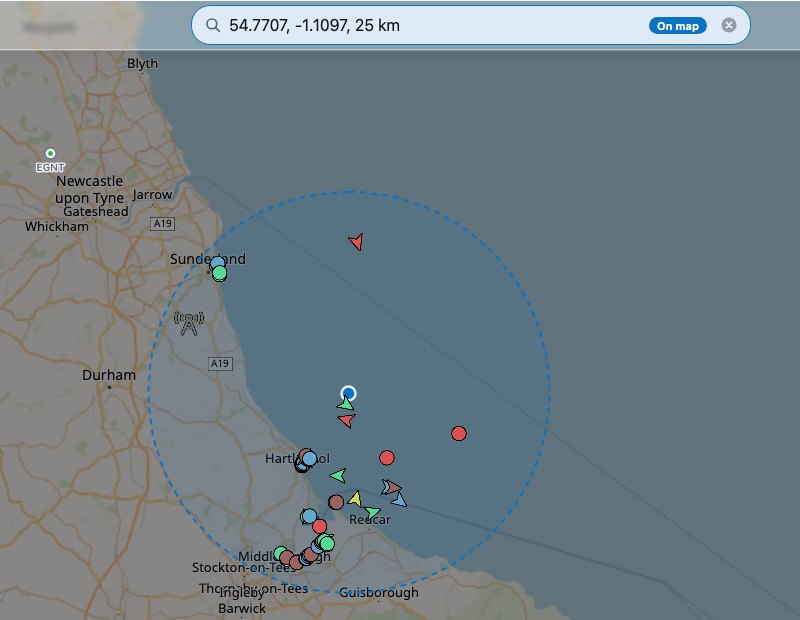Screen dimensions: 800x620
Task: Select the red circle vessel in Tees mouth
Action: pyautogui.click(x=319, y=526)
